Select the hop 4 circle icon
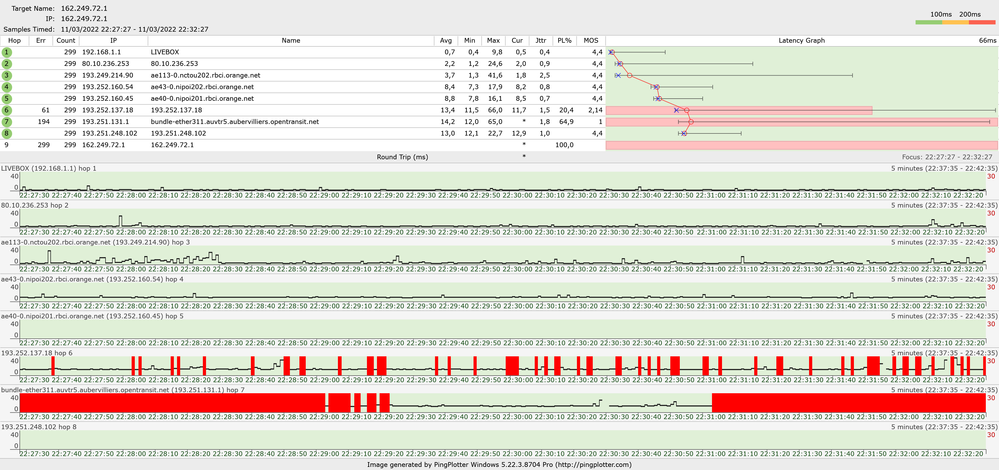The height and width of the screenshot is (470, 999). pos(7,87)
